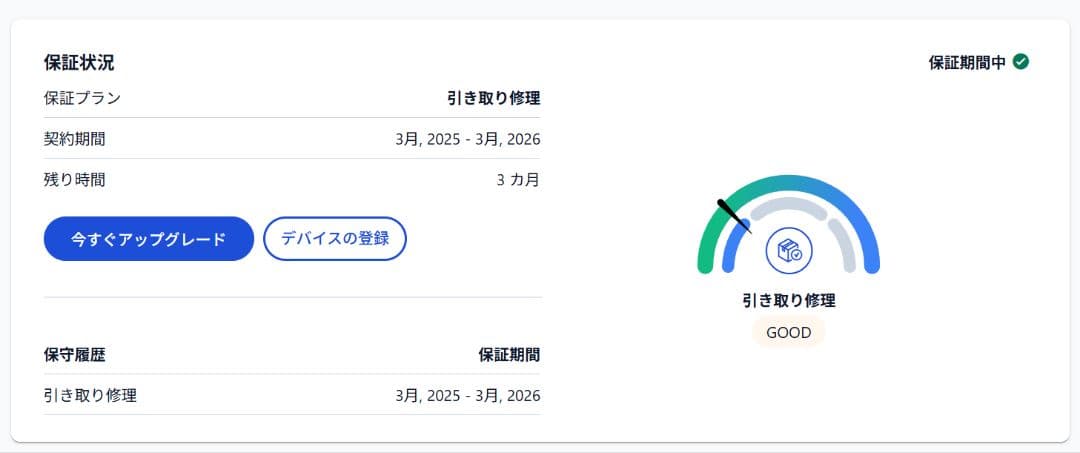Click the black needle on the gauge
Screen dimensions: 1080x453
pos(733,215)
